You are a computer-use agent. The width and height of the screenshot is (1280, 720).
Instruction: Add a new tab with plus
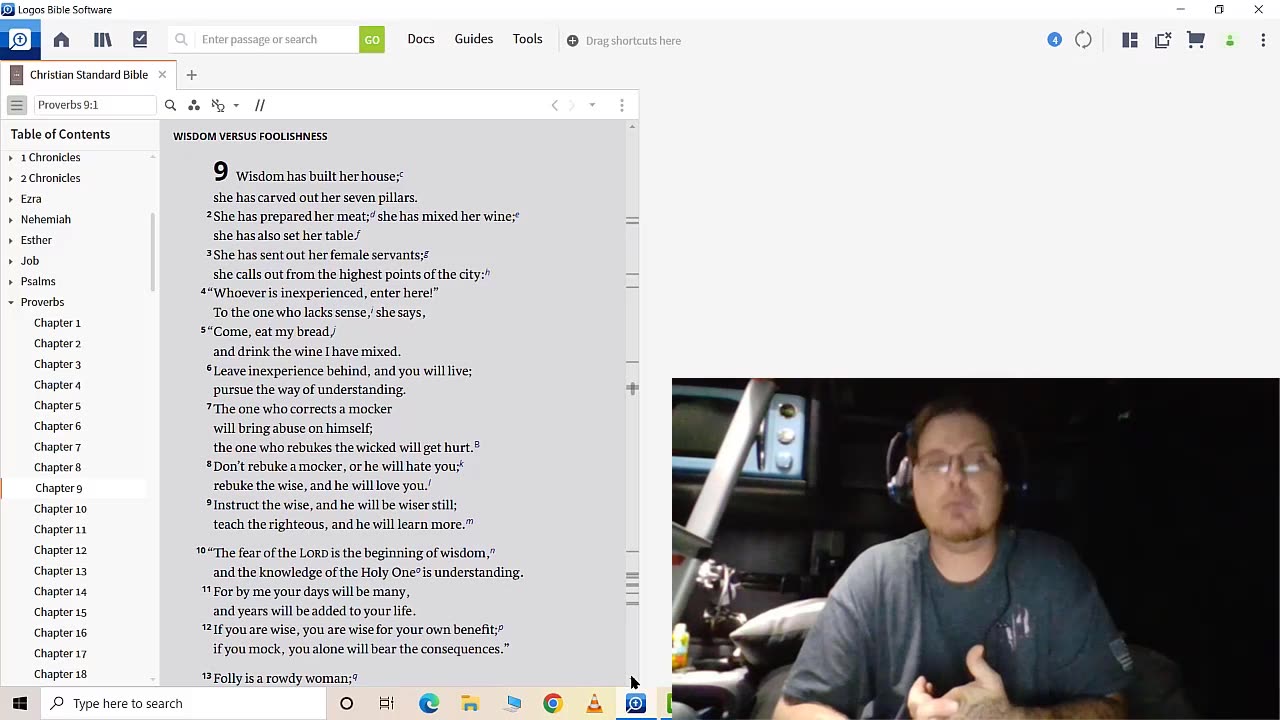point(191,75)
